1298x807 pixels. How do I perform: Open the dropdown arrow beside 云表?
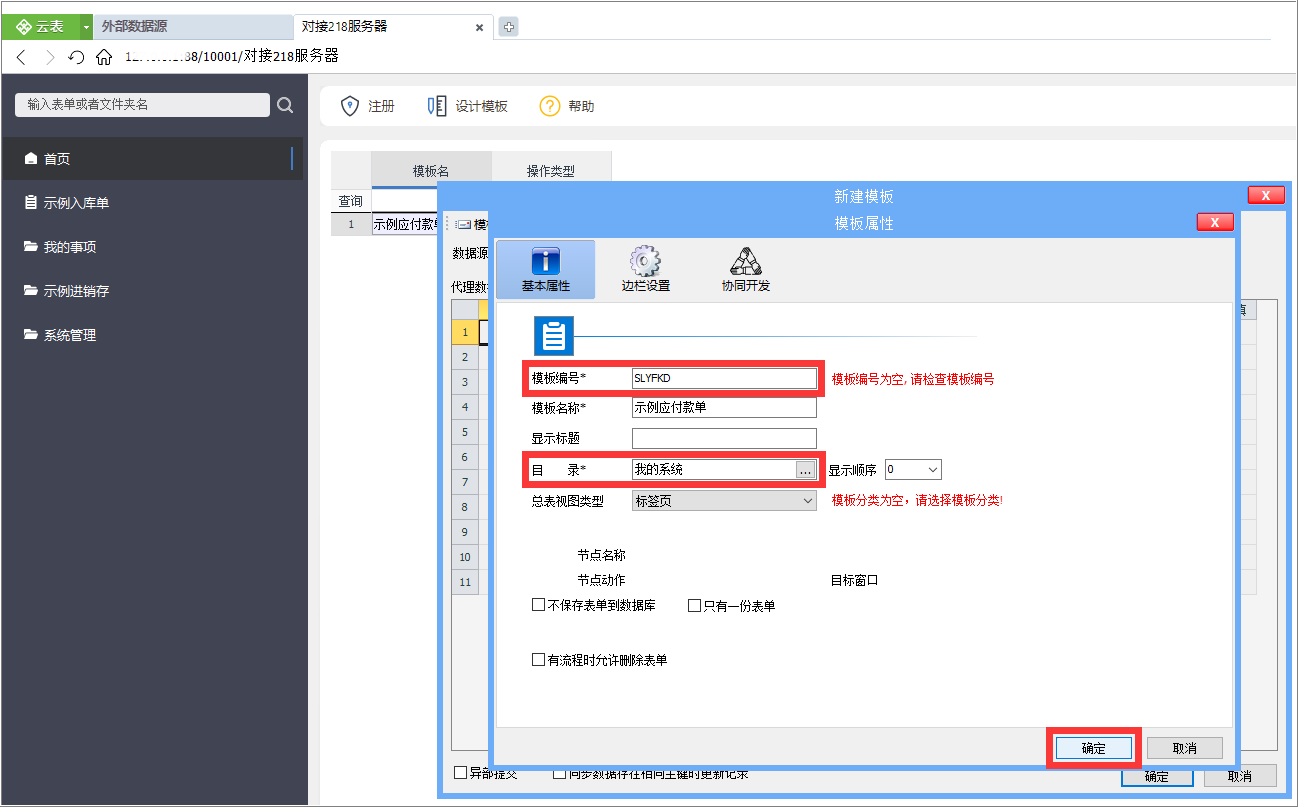coord(86,27)
